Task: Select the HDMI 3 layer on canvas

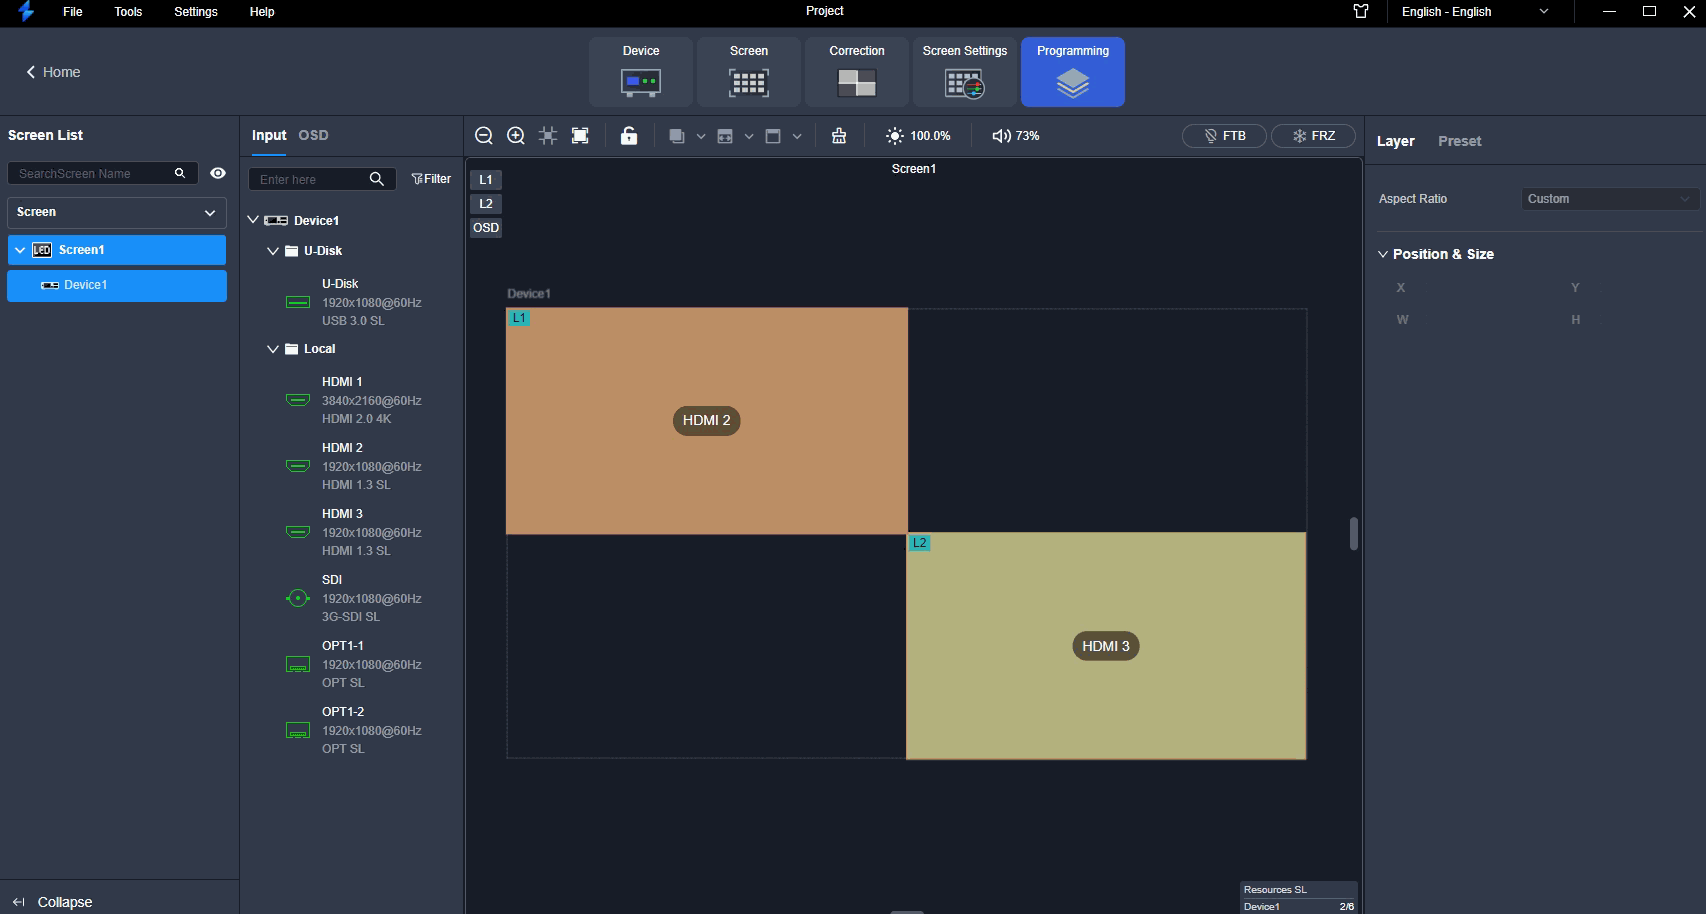Action: pyautogui.click(x=1105, y=646)
